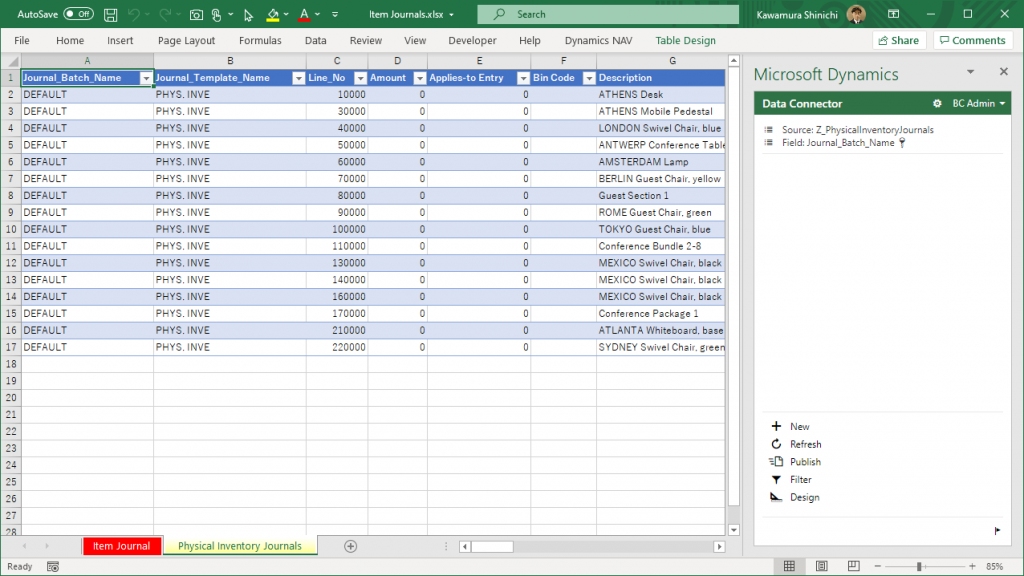Switch to the Insert tab

click(120, 40)
